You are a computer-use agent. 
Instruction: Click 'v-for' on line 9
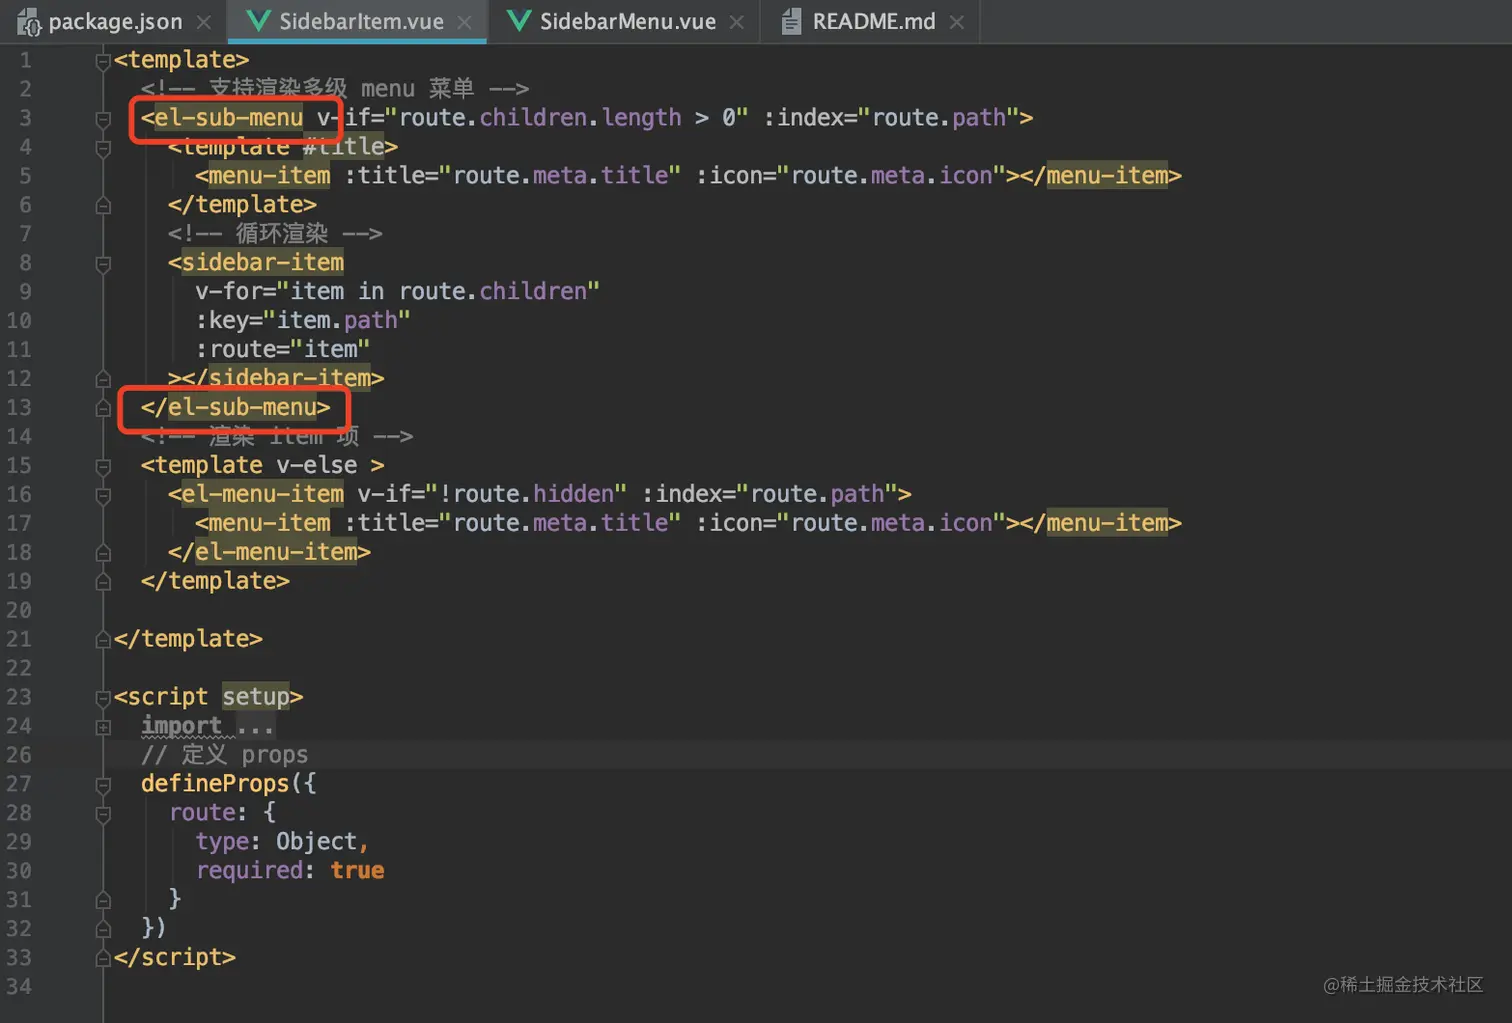pyautogui.click(x=229, y=292)
